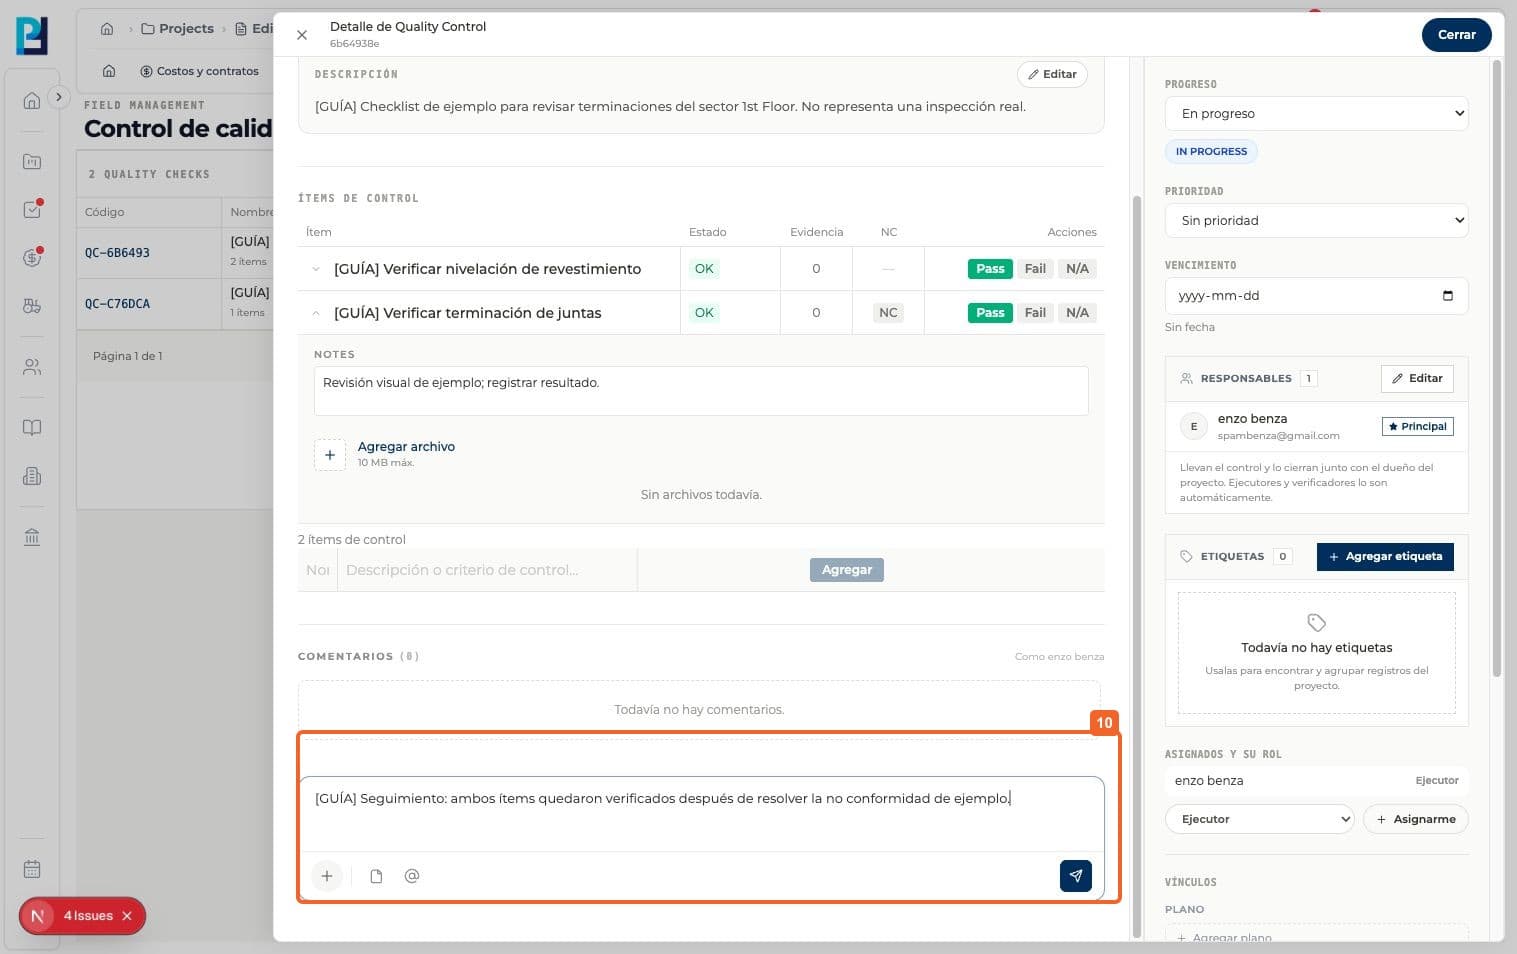This screenshot has height=954, width=1517.
Task: Open Costos y contratos tab
Action: (199, 72)
